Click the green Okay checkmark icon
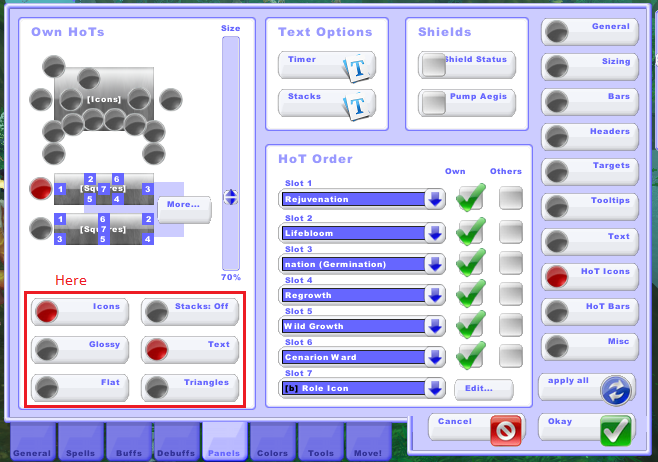This screenshot has width=658, height=462. pos(616,429)
